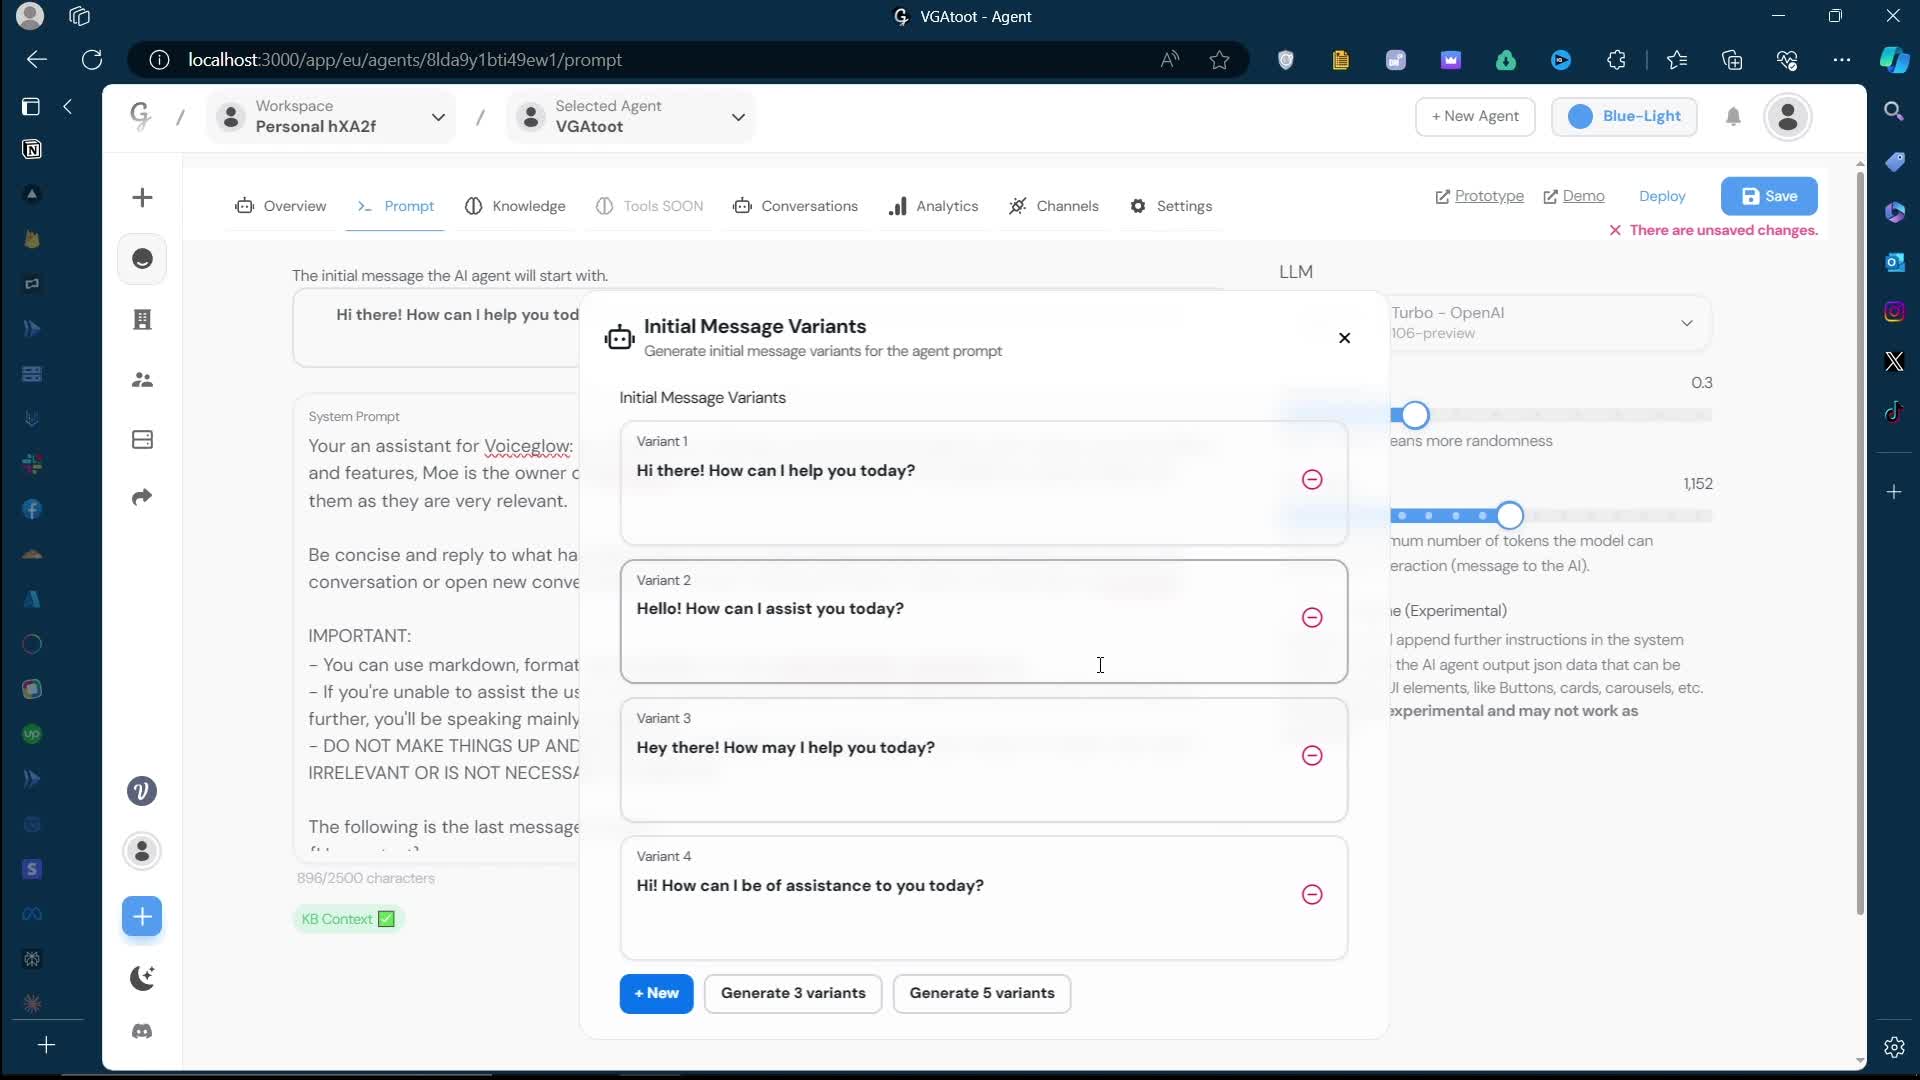Switch to the Knowledge tab

pos(515,206)
